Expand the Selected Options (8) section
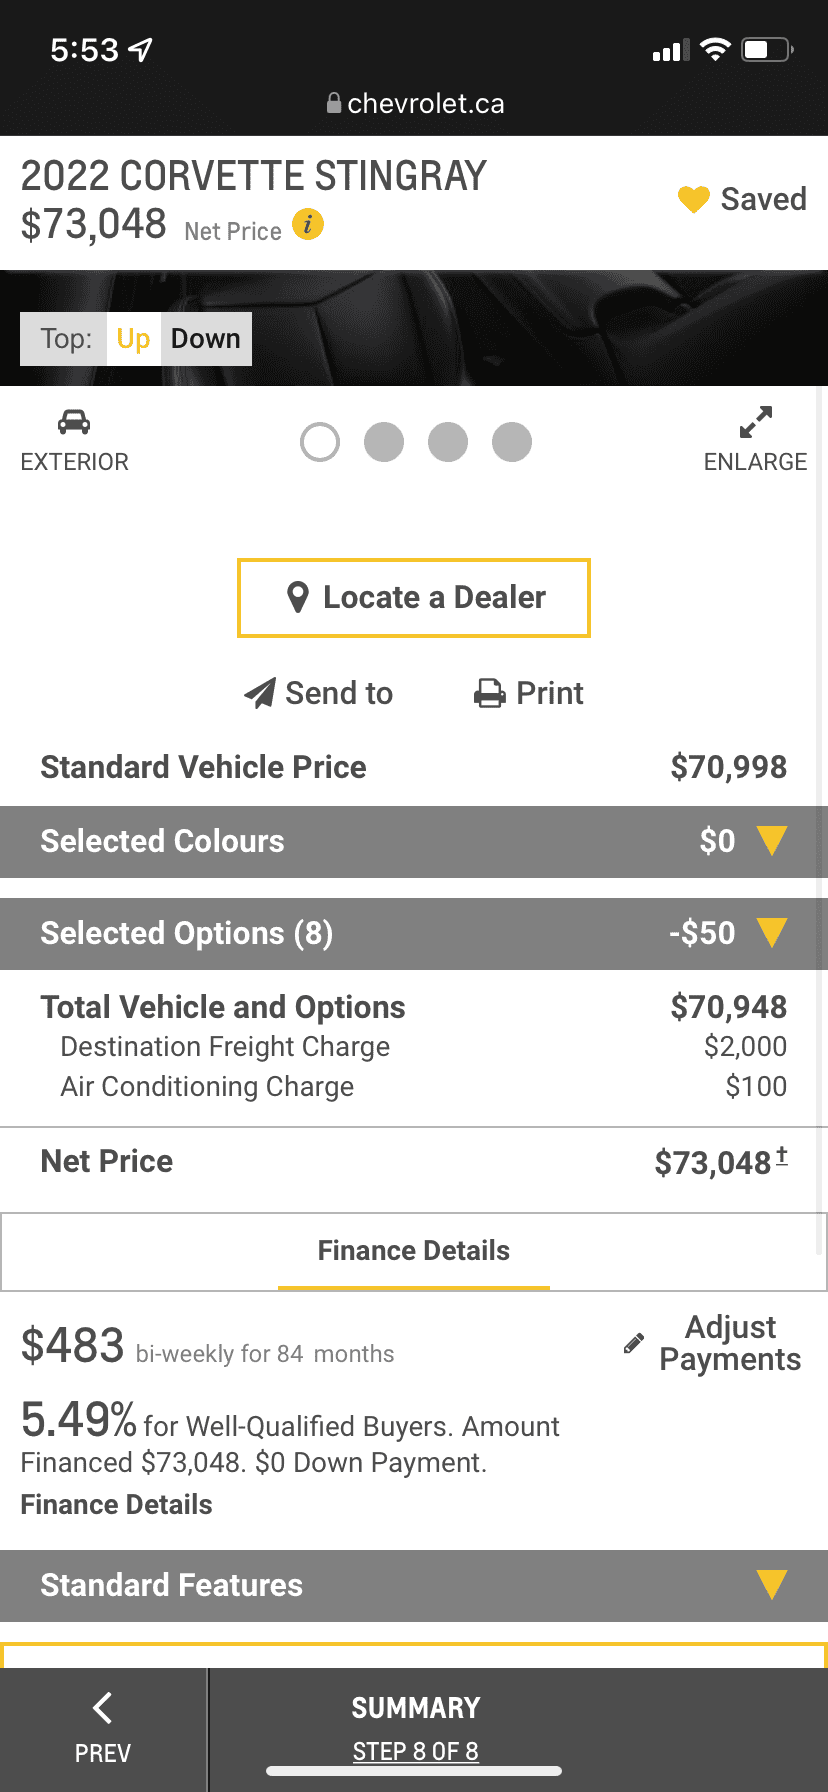 414,934
